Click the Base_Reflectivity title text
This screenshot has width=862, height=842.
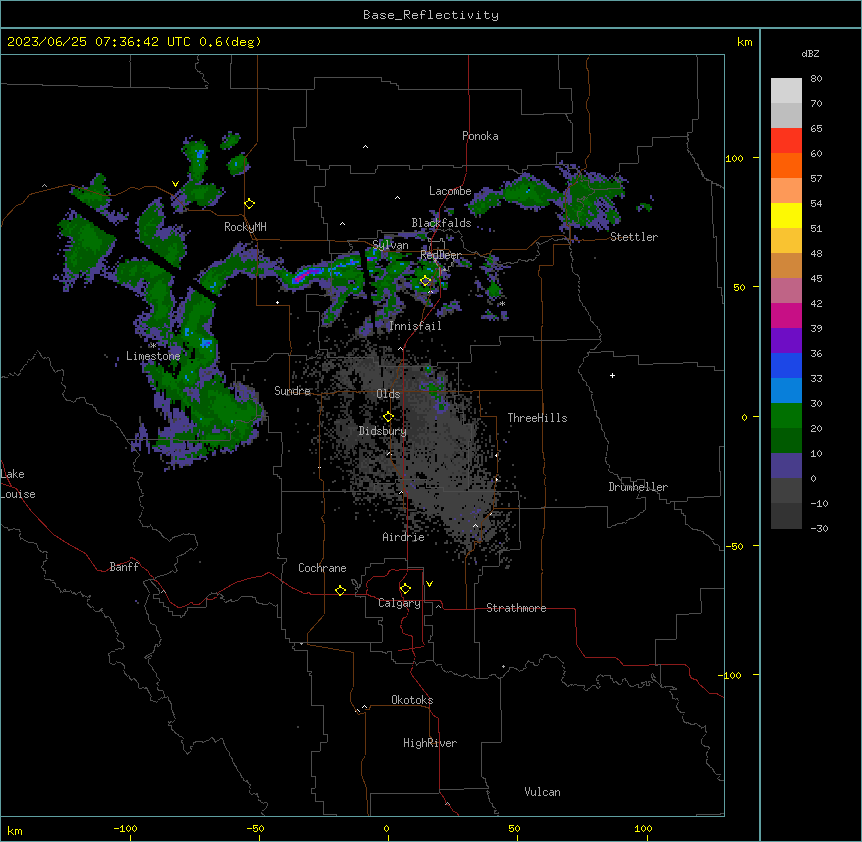tap(431, 15)
